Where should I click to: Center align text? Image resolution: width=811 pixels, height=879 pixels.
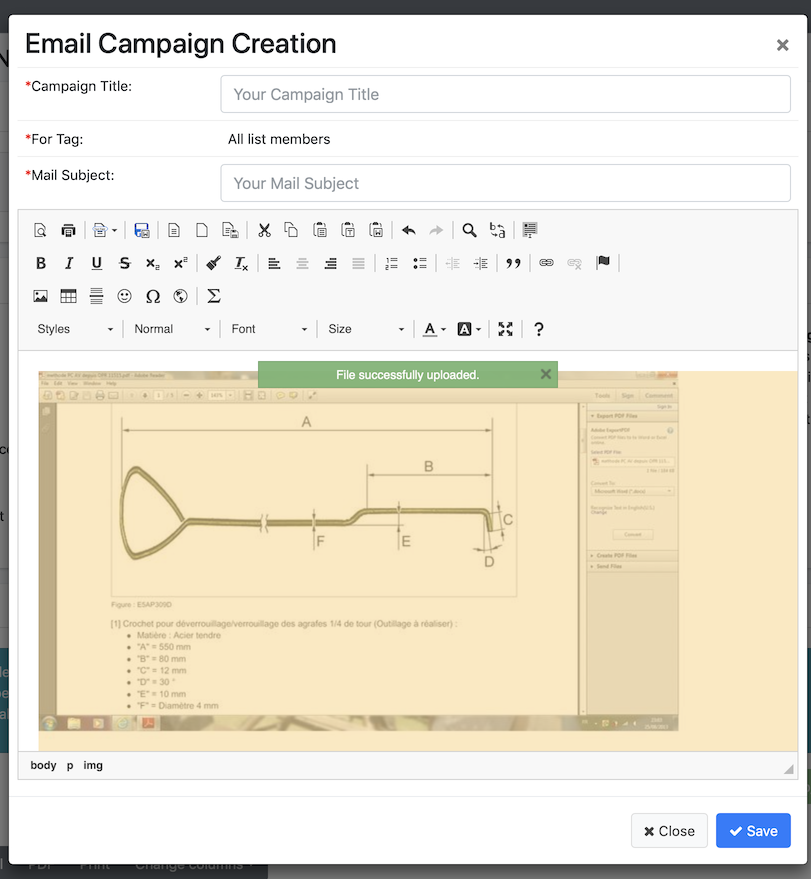point(302,263)
